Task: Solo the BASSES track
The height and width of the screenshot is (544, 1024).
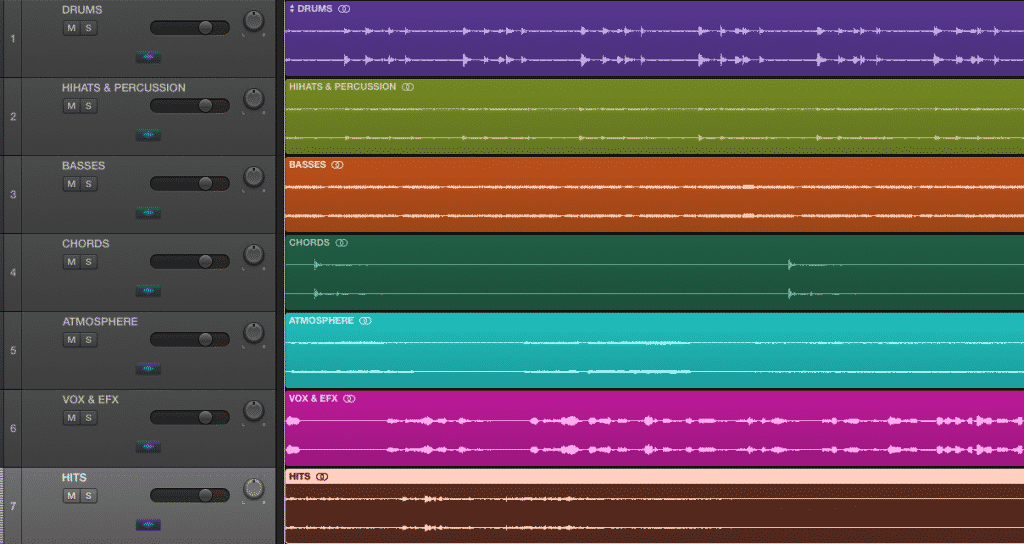Action: point(88,184)
